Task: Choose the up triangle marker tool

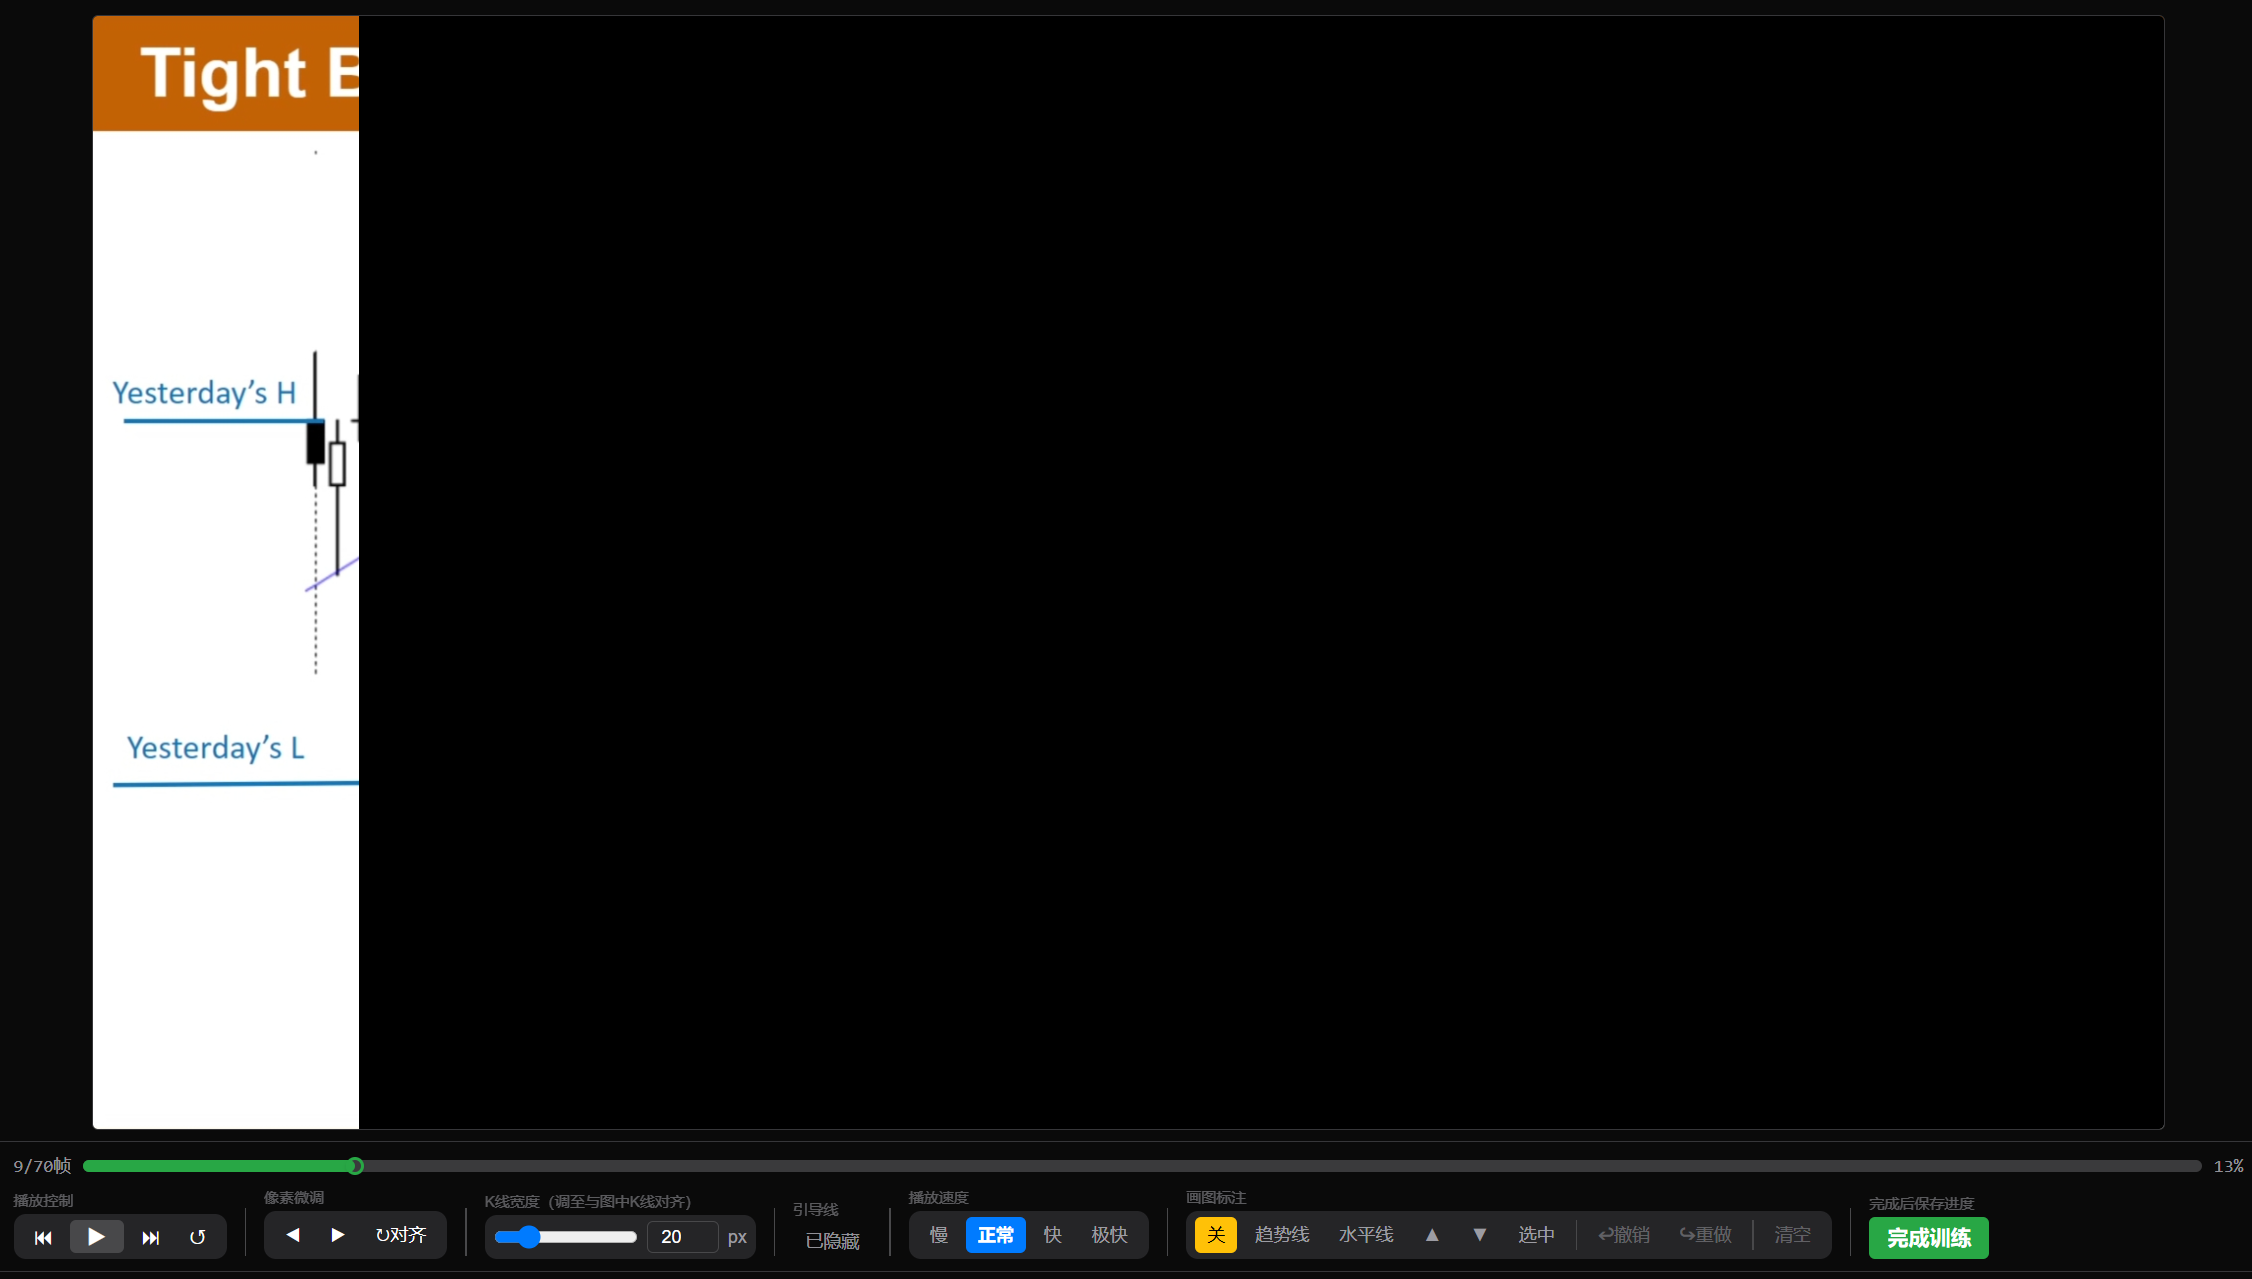Action: tap(1432, 1235)
